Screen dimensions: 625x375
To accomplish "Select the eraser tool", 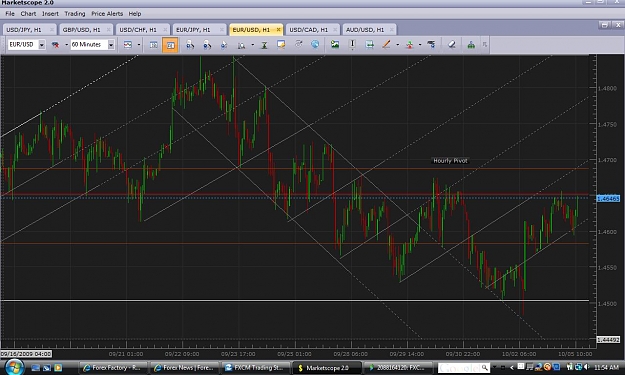I will 452,45.
